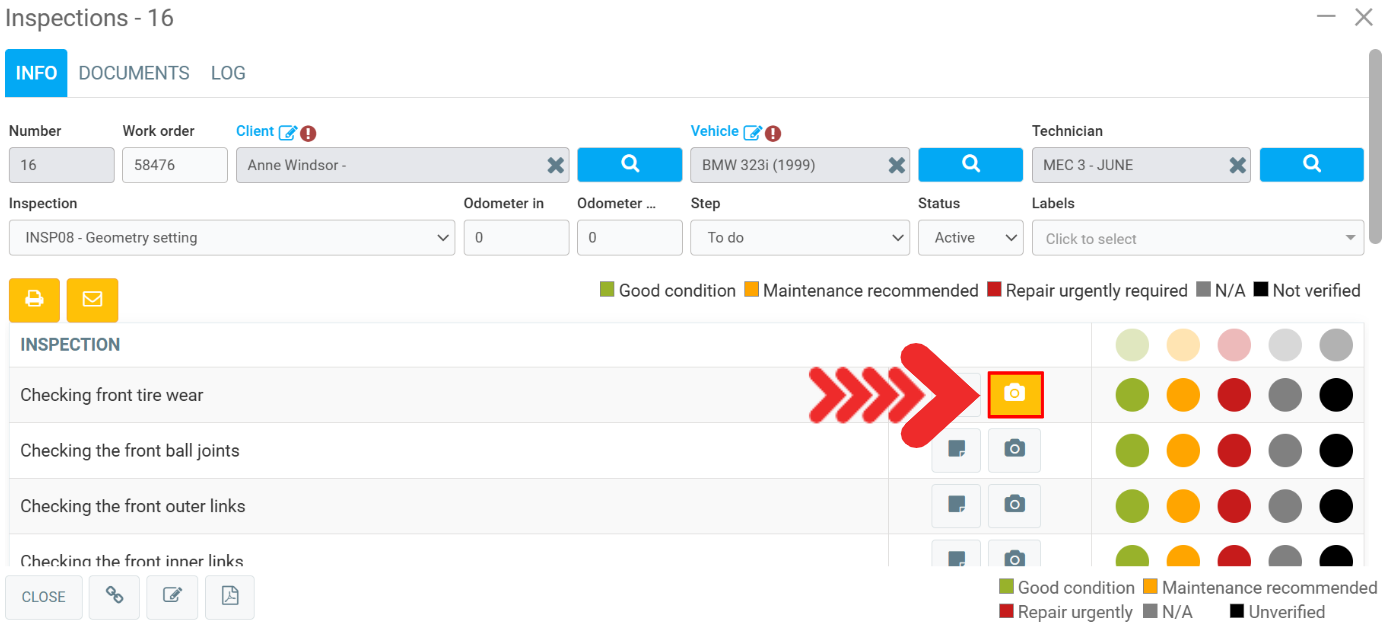Switch to the LOG tab
The width and height of the screenshot is (1384, 627).
click(x=228, y=73)
